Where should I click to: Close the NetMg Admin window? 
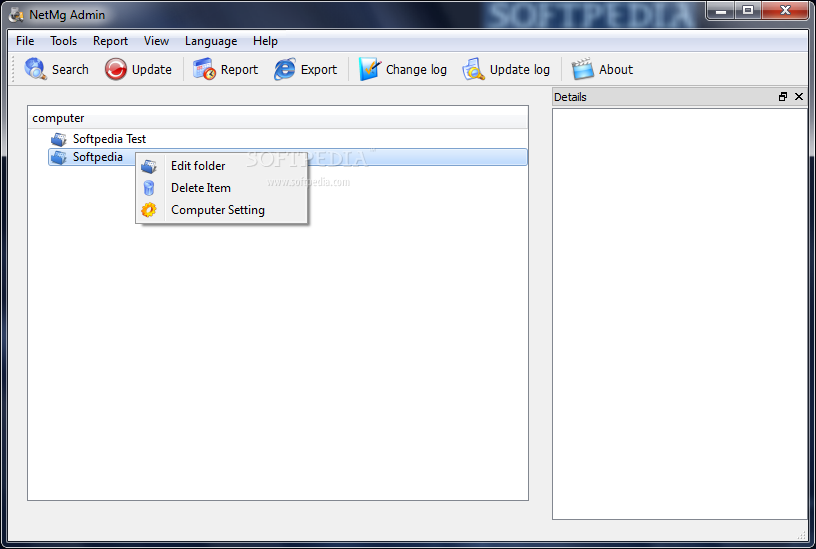coord(786,10)
